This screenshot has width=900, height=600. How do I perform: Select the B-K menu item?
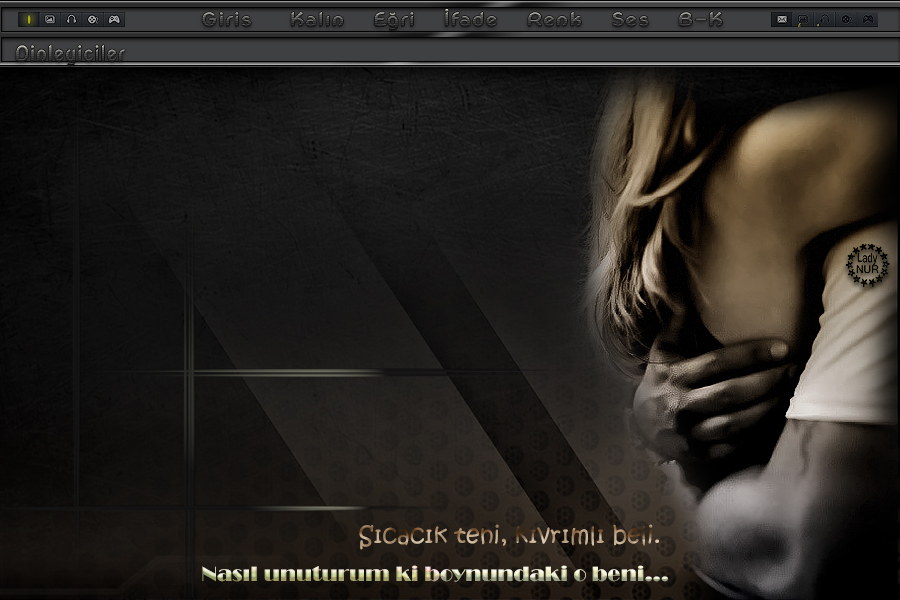[700, 19]
